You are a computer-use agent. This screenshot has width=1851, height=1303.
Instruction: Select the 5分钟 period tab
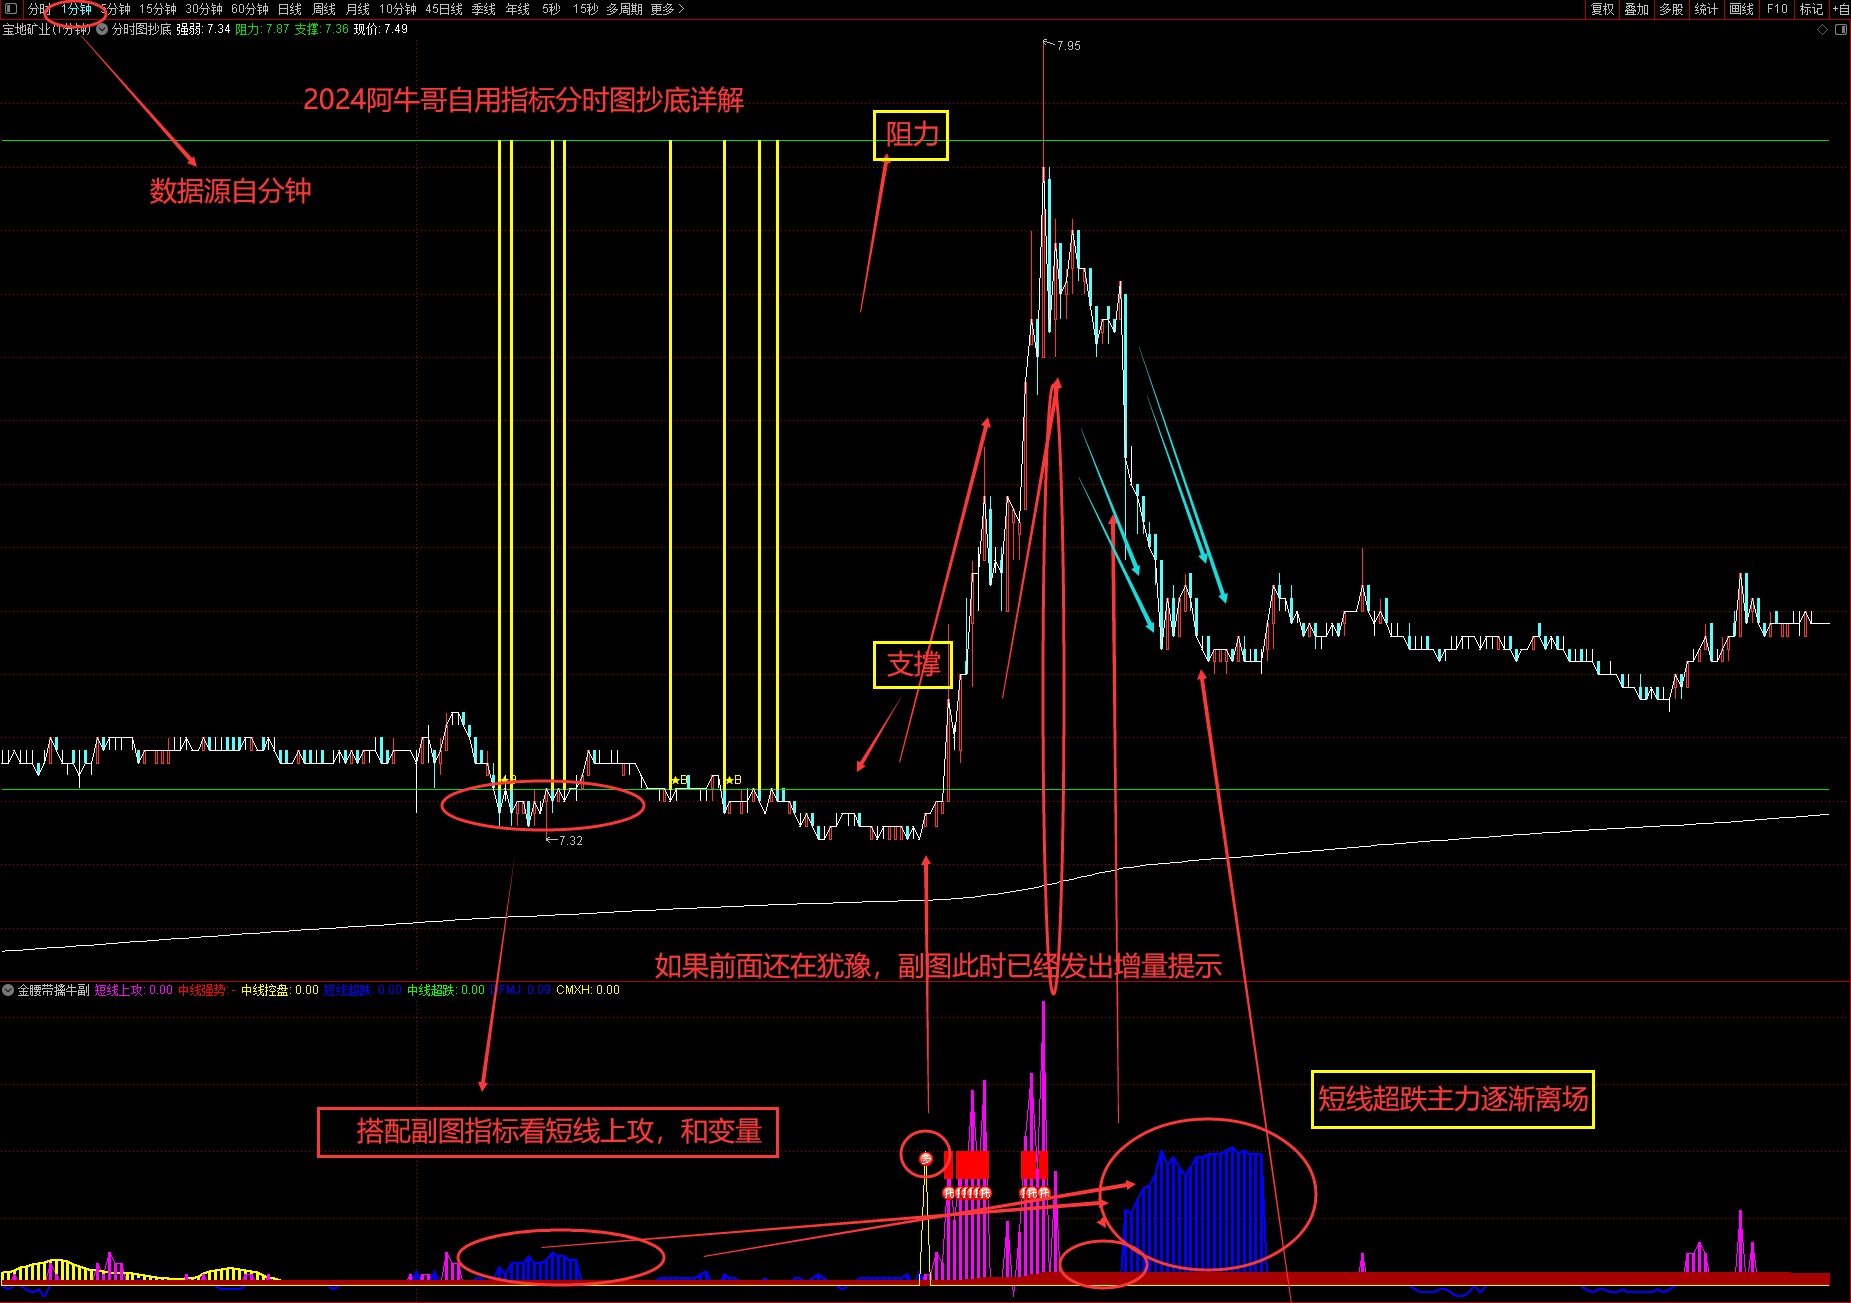coord(116,9)
